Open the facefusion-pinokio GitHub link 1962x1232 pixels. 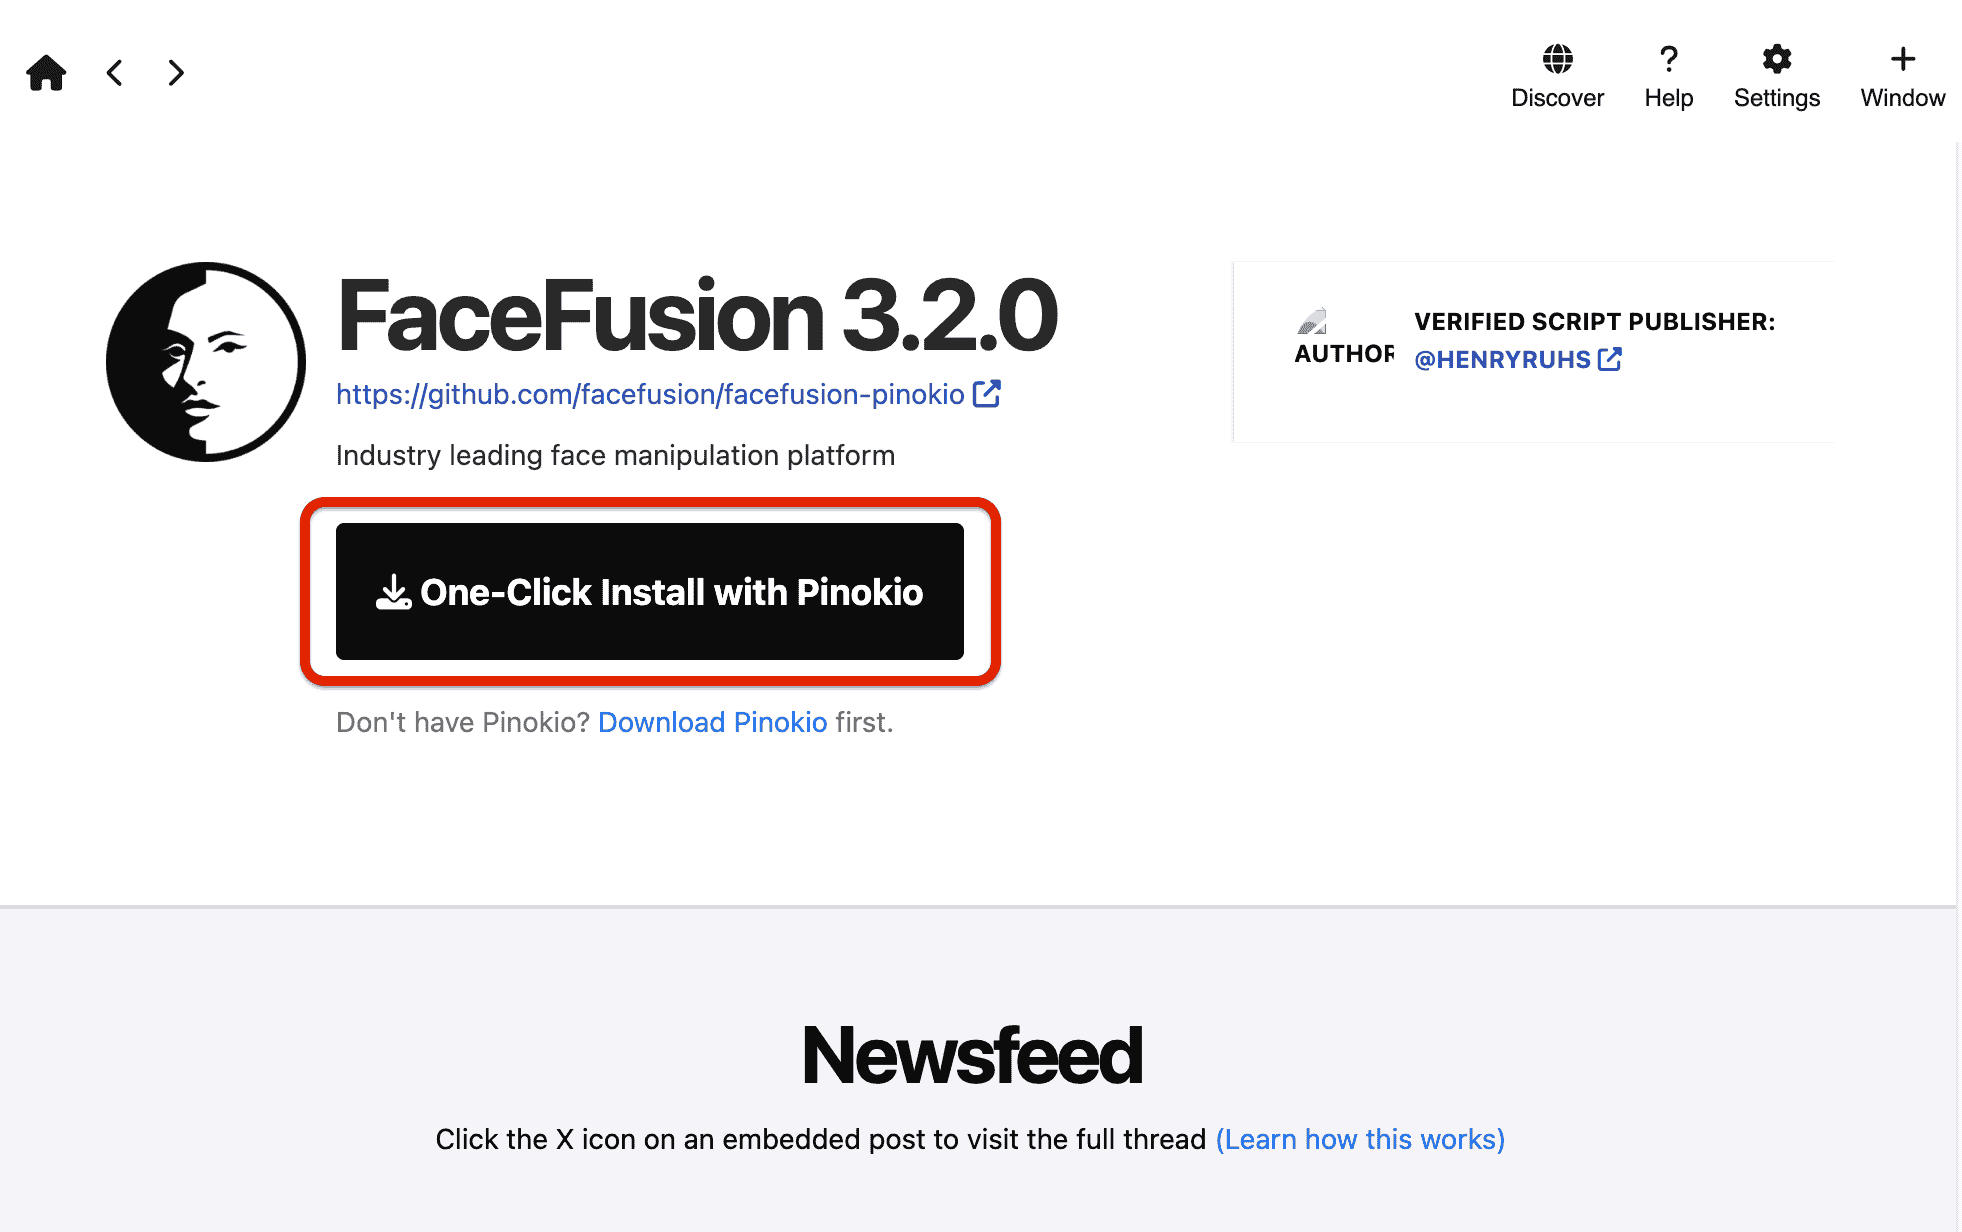[x=650, y=395]
